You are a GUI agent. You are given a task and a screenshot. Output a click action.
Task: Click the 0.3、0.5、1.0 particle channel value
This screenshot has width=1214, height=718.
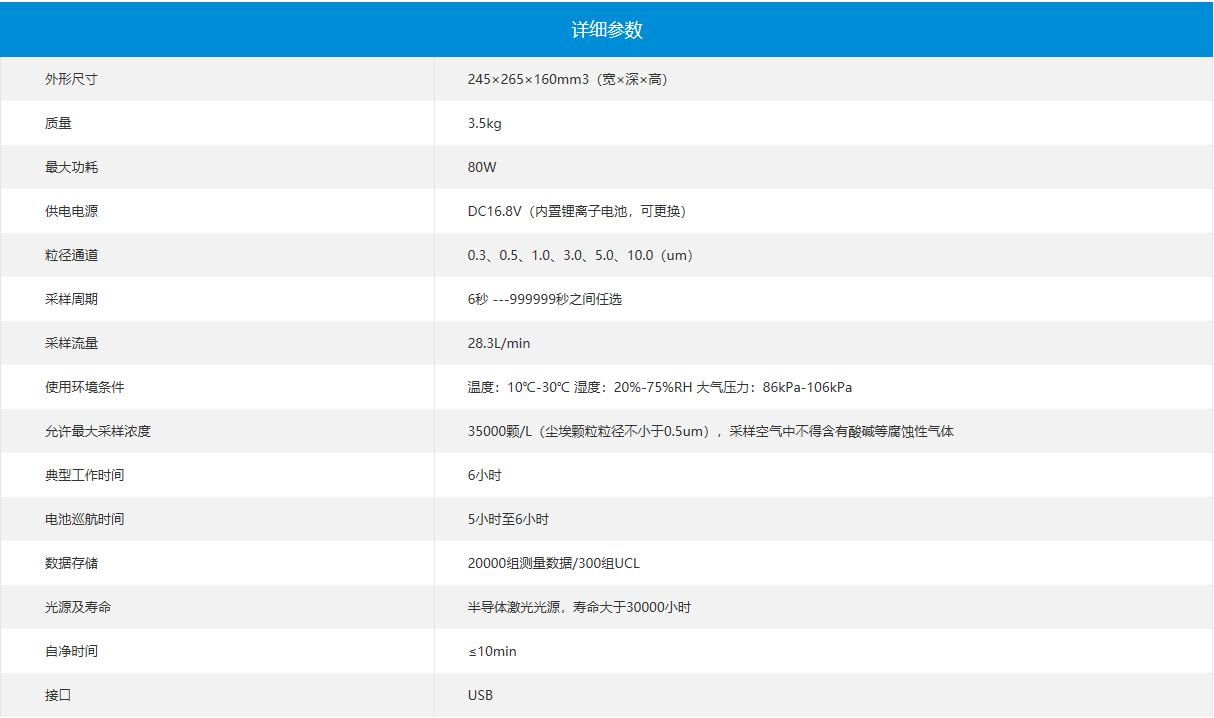coord(581,255)
